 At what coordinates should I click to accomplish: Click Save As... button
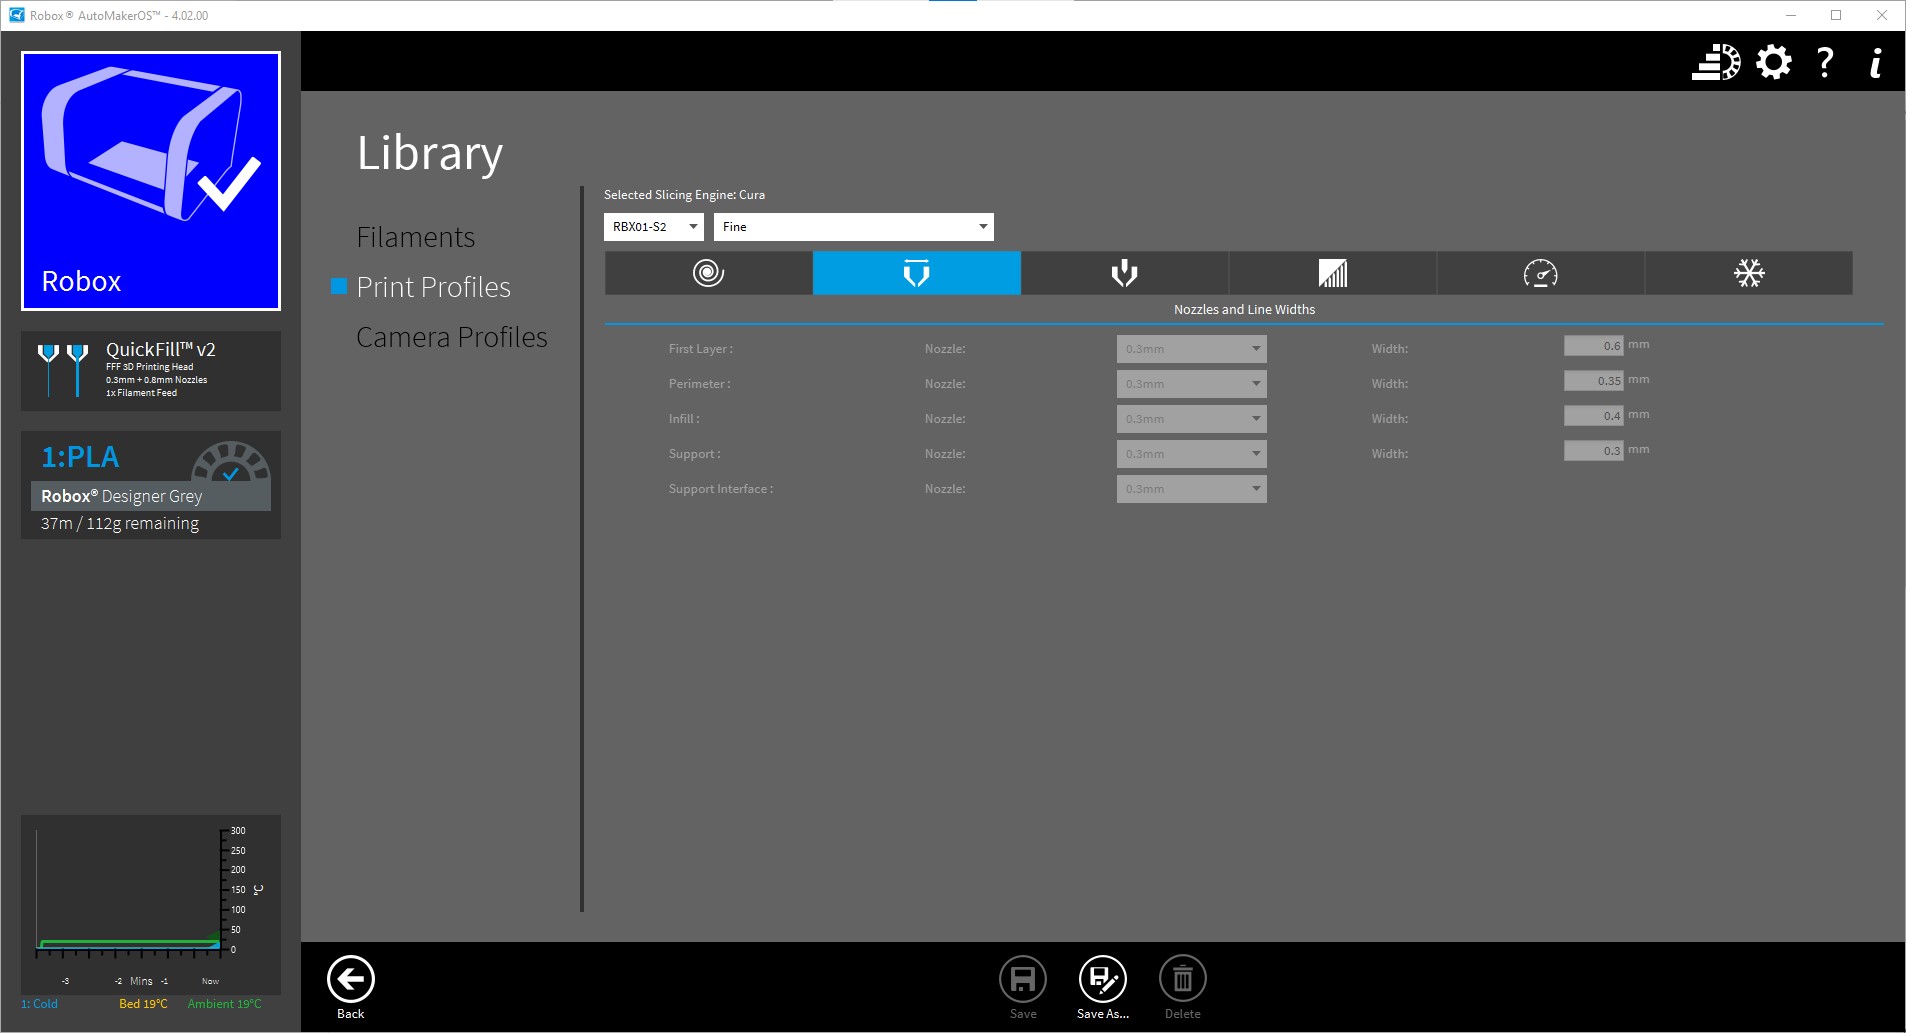(x=1102, y=986)
